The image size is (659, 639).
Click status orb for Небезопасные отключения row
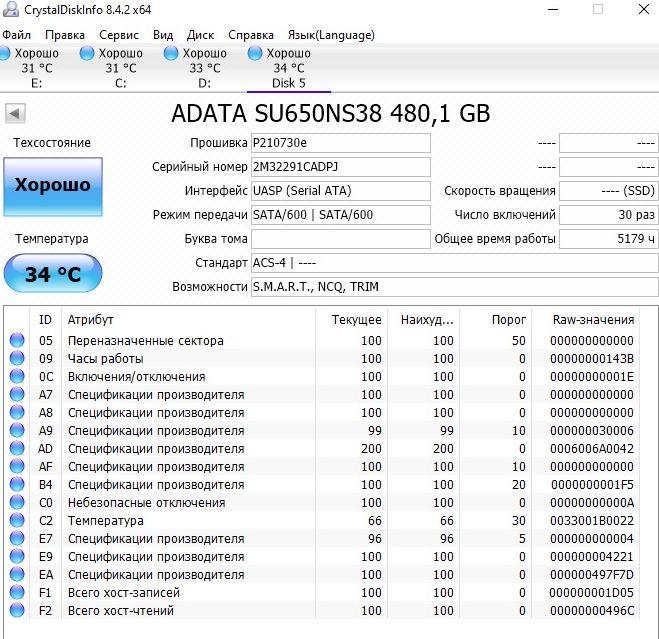[x=17, y=503]
